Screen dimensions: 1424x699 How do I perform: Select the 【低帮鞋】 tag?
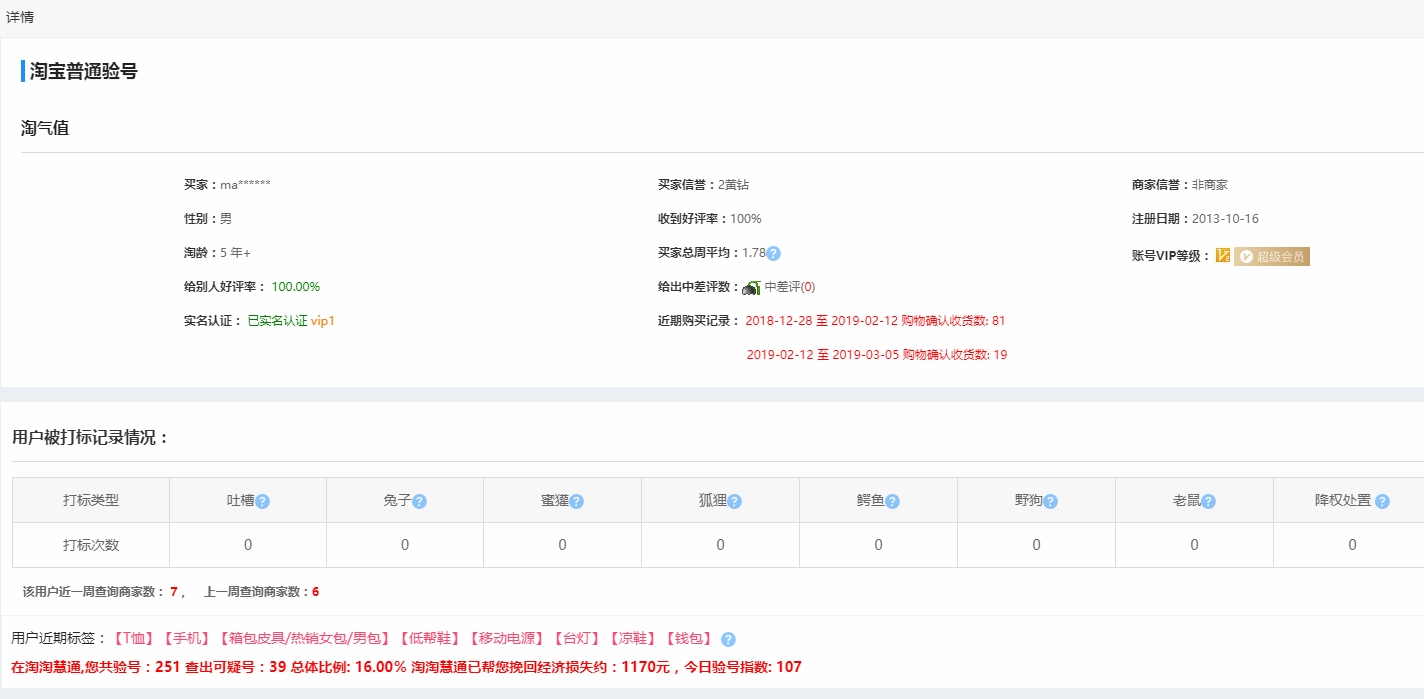(x=430, y=639)
